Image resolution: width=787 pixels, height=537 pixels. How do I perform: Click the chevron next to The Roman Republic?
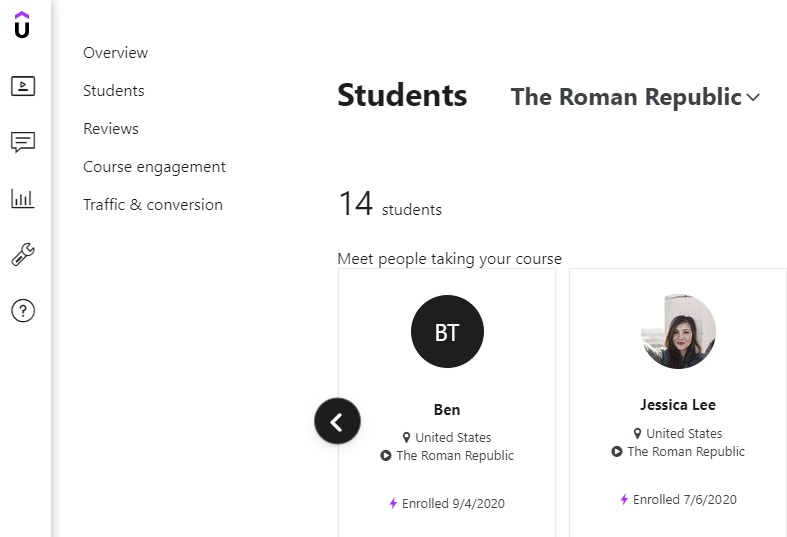(753, 98)
